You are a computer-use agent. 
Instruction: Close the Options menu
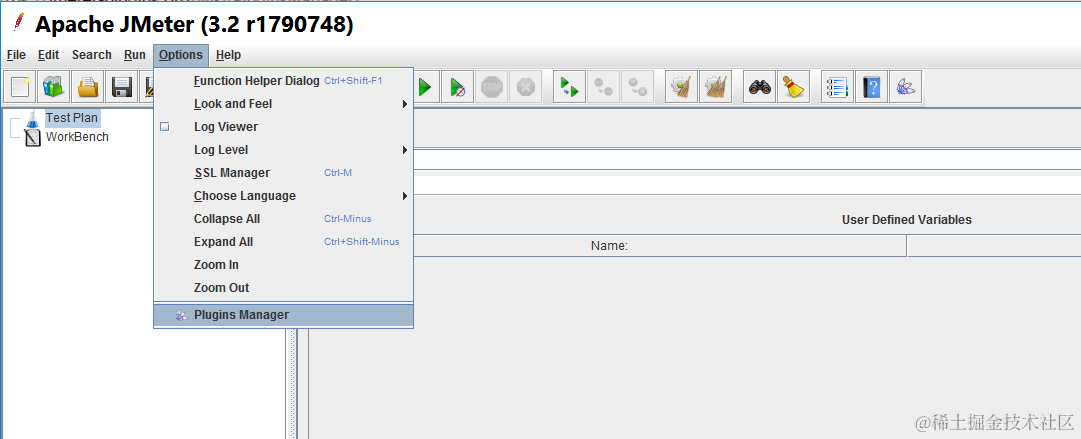[x=181, y=55]
